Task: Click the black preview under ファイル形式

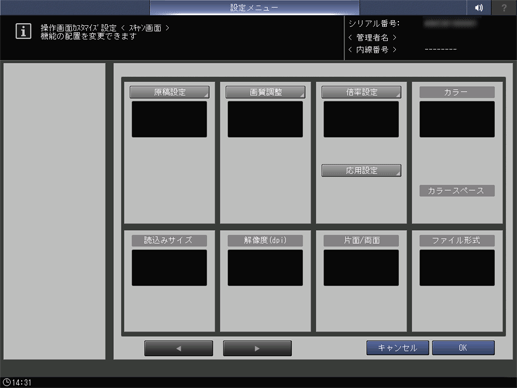Action: pyautogui.click(x=457, y=268)
